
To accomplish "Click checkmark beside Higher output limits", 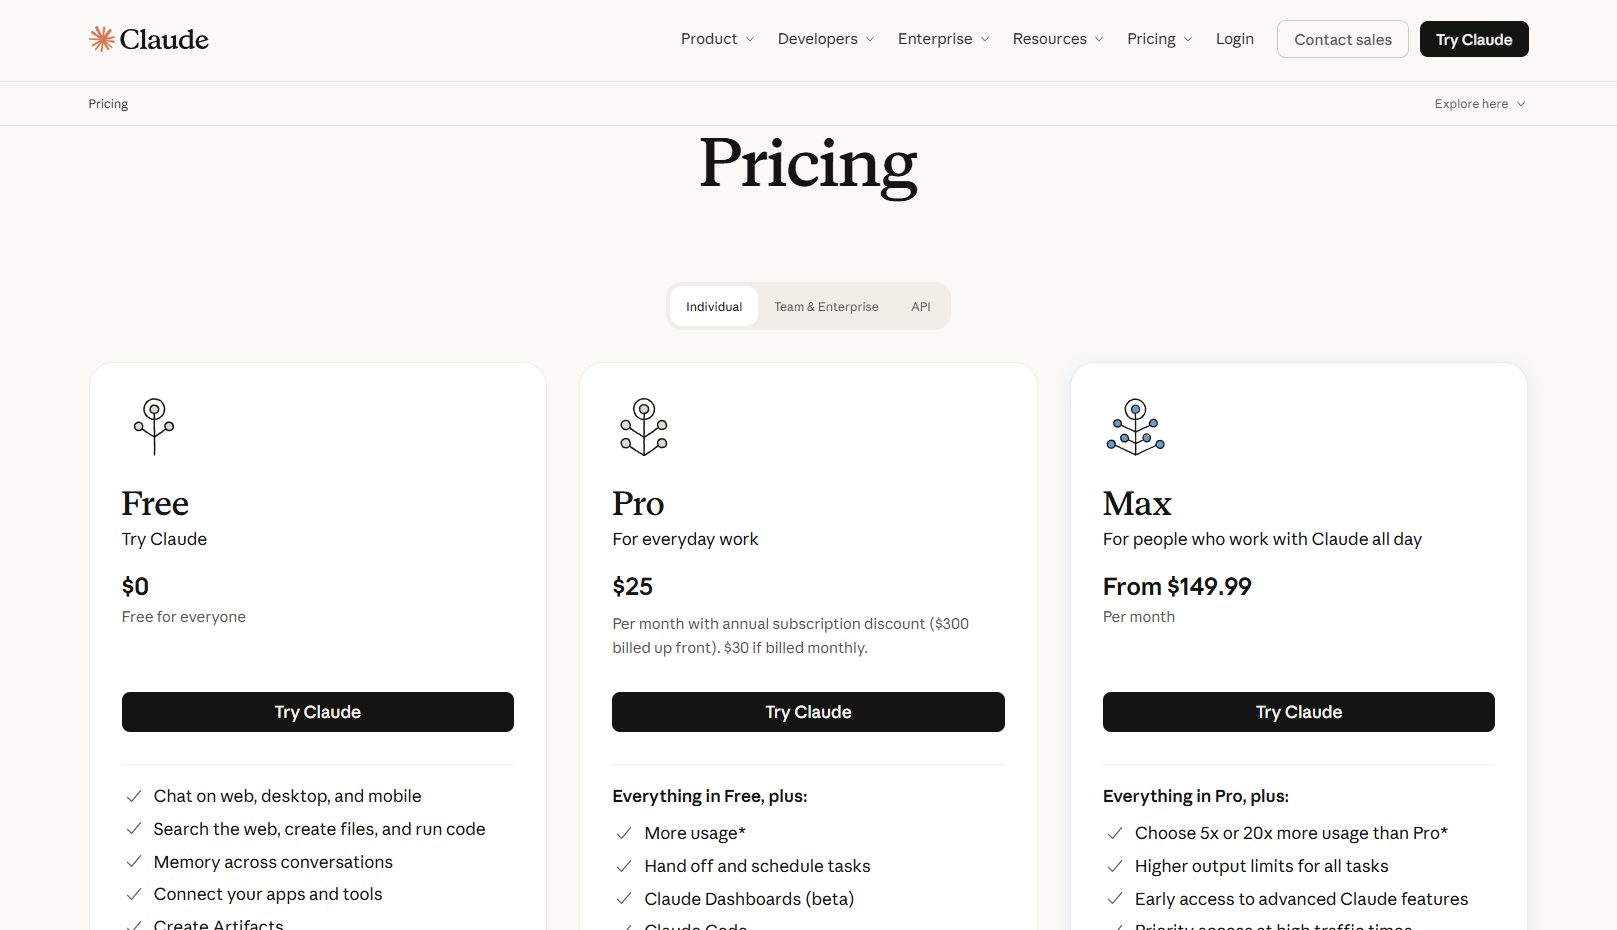I will point(1115,866).
